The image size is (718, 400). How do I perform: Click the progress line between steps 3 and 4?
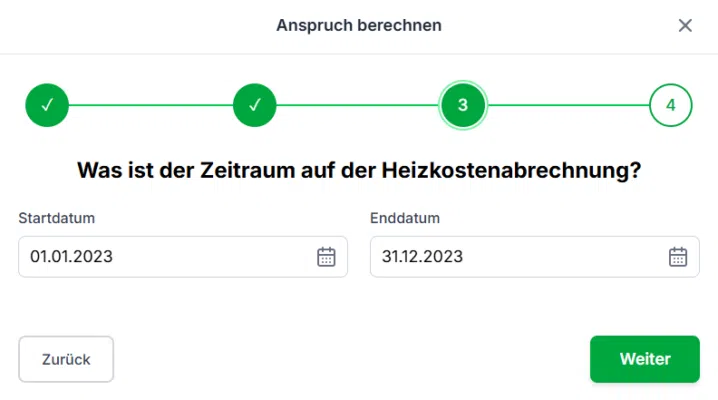click(x=567, y=105)
